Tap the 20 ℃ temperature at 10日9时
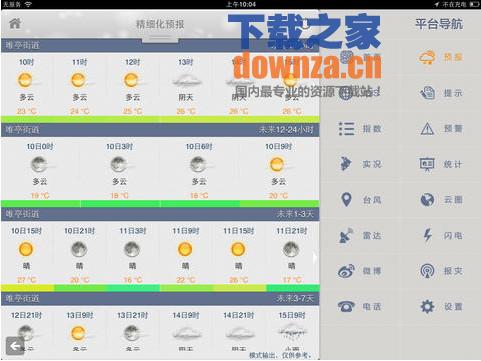This screenshot has width=481, height=361. point(279,196)
